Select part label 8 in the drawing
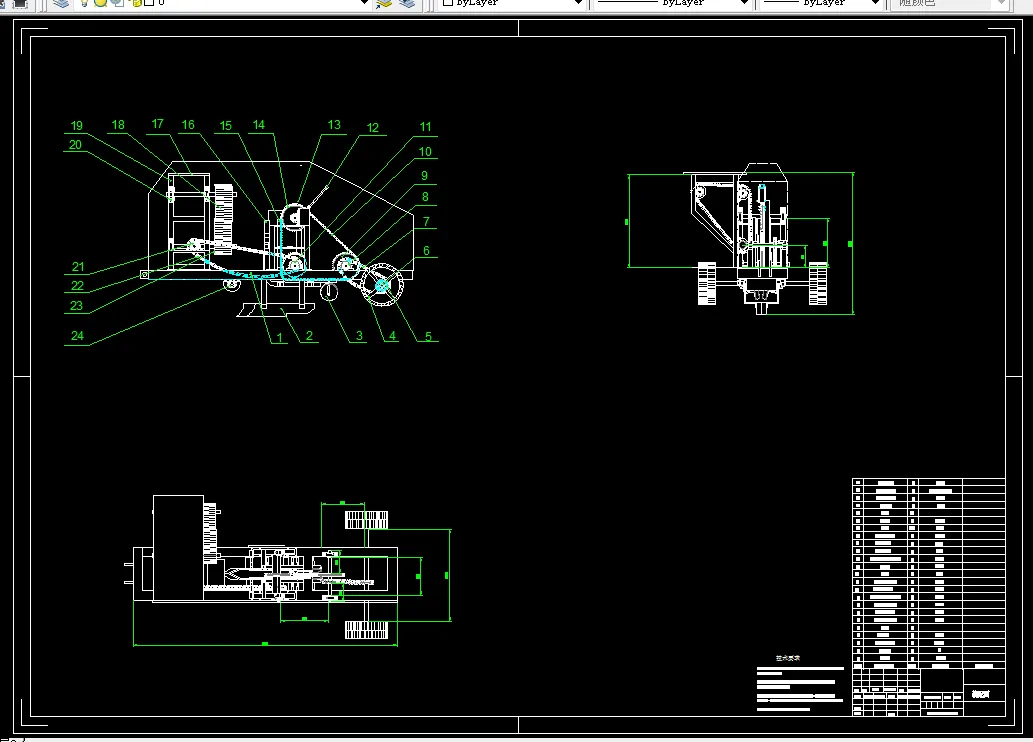1033x742 pixels. point(425,196)
